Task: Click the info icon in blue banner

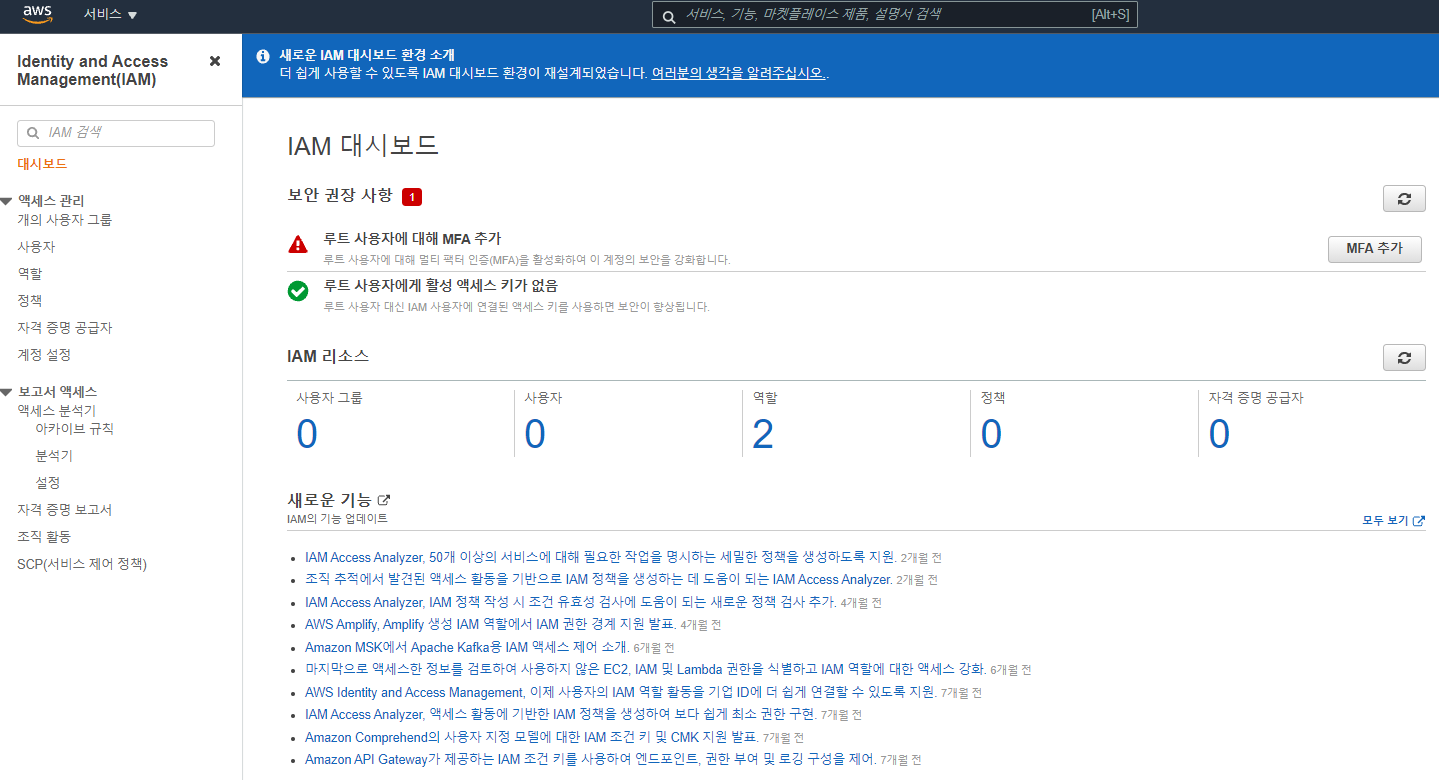Action: [263, 56]
